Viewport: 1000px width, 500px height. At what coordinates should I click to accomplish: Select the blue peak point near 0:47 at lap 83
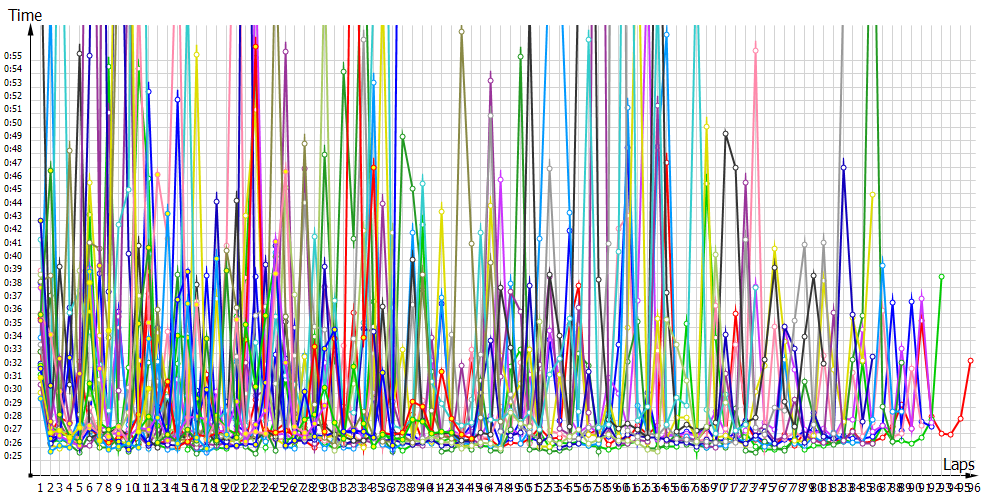click(x=843, y=167)
